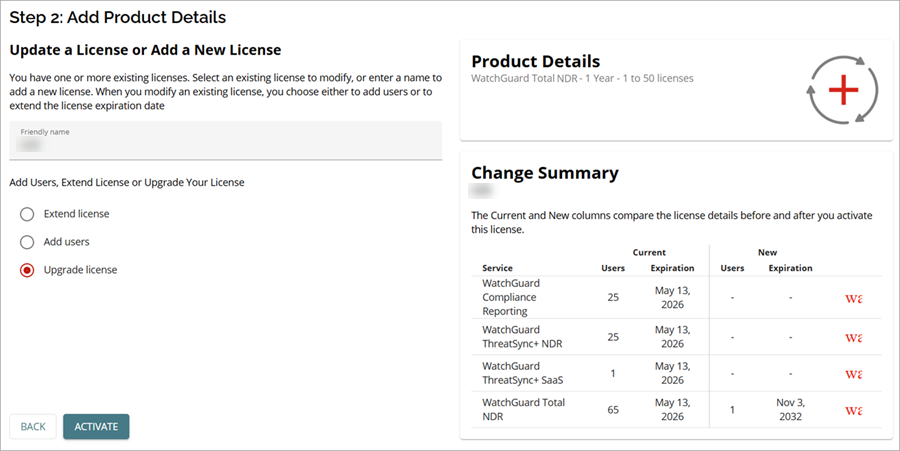Image resolution: width=900 pixels, height=451 pixels.
Task: Click the Product Details heading
Action: 536,61
